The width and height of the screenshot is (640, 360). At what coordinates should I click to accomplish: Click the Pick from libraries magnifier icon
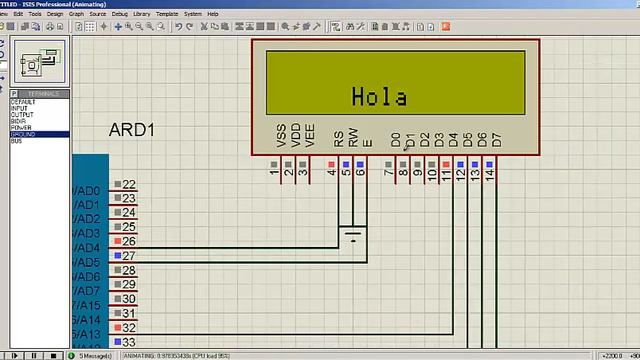point(285,27)
